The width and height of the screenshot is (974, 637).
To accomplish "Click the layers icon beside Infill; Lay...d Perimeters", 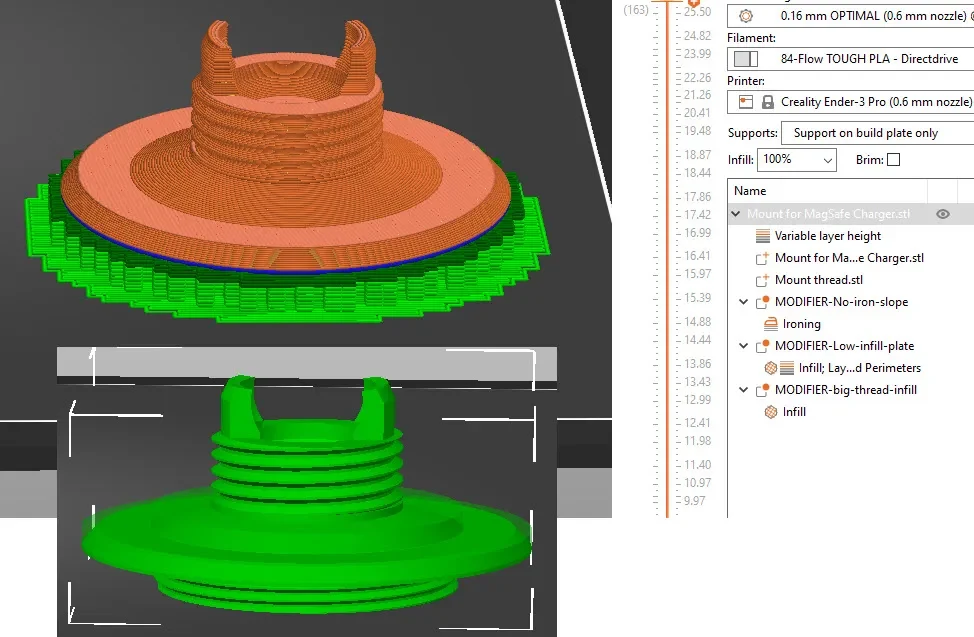I will coord(787,368).
